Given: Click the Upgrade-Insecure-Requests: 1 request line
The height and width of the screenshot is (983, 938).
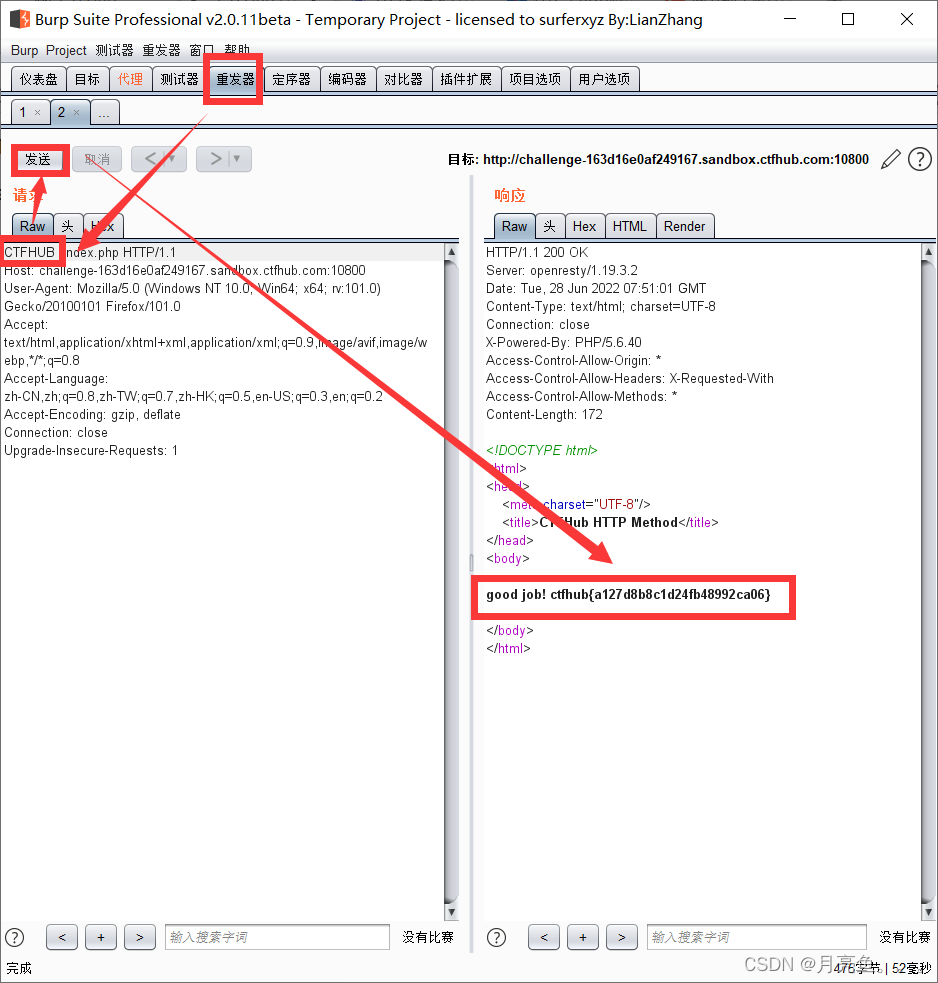Looking at the screenshot, I should tap(91, 450).
